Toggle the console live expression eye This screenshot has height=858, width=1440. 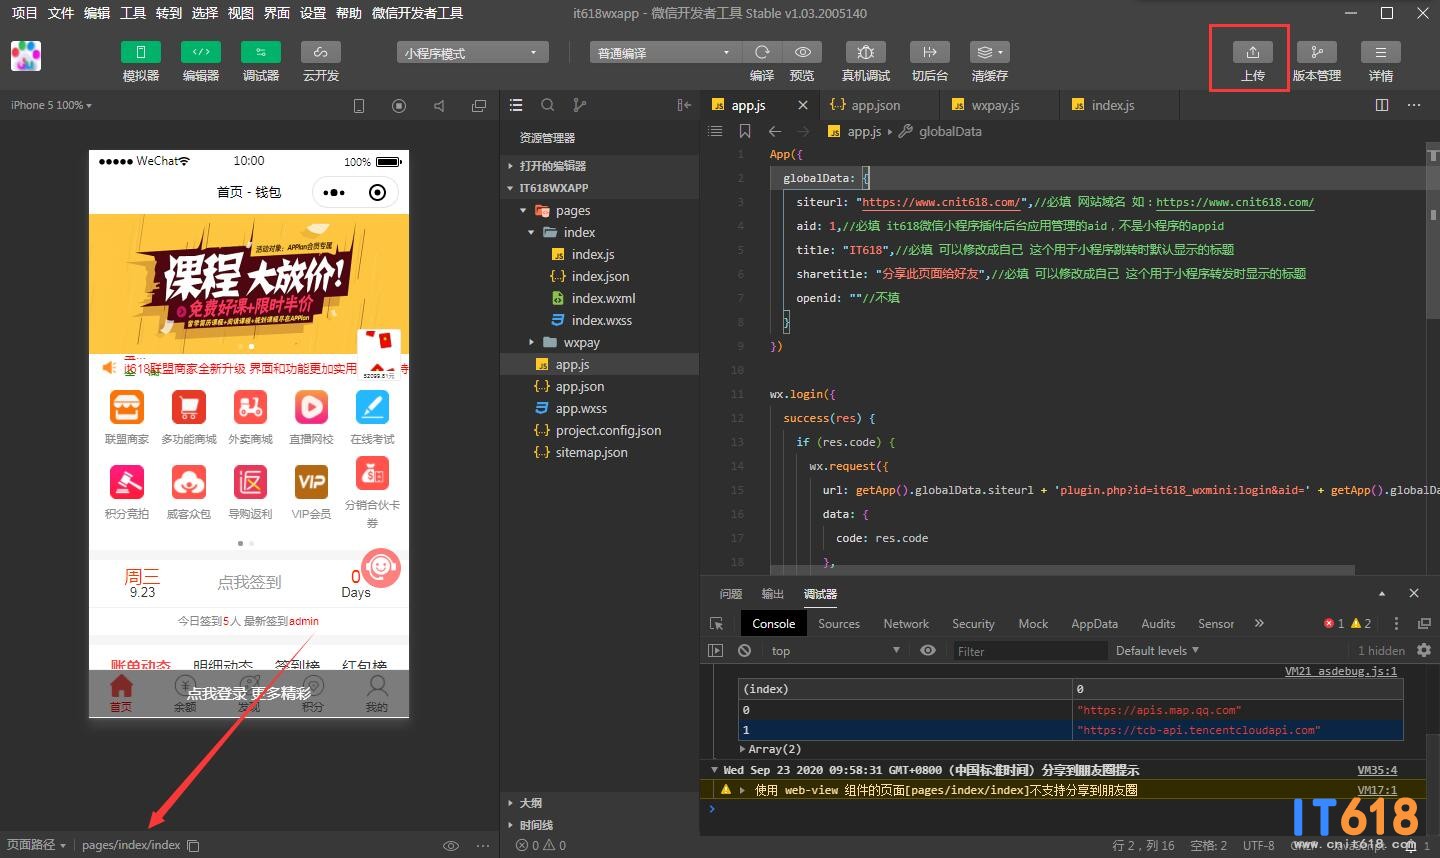pos(928,650)
